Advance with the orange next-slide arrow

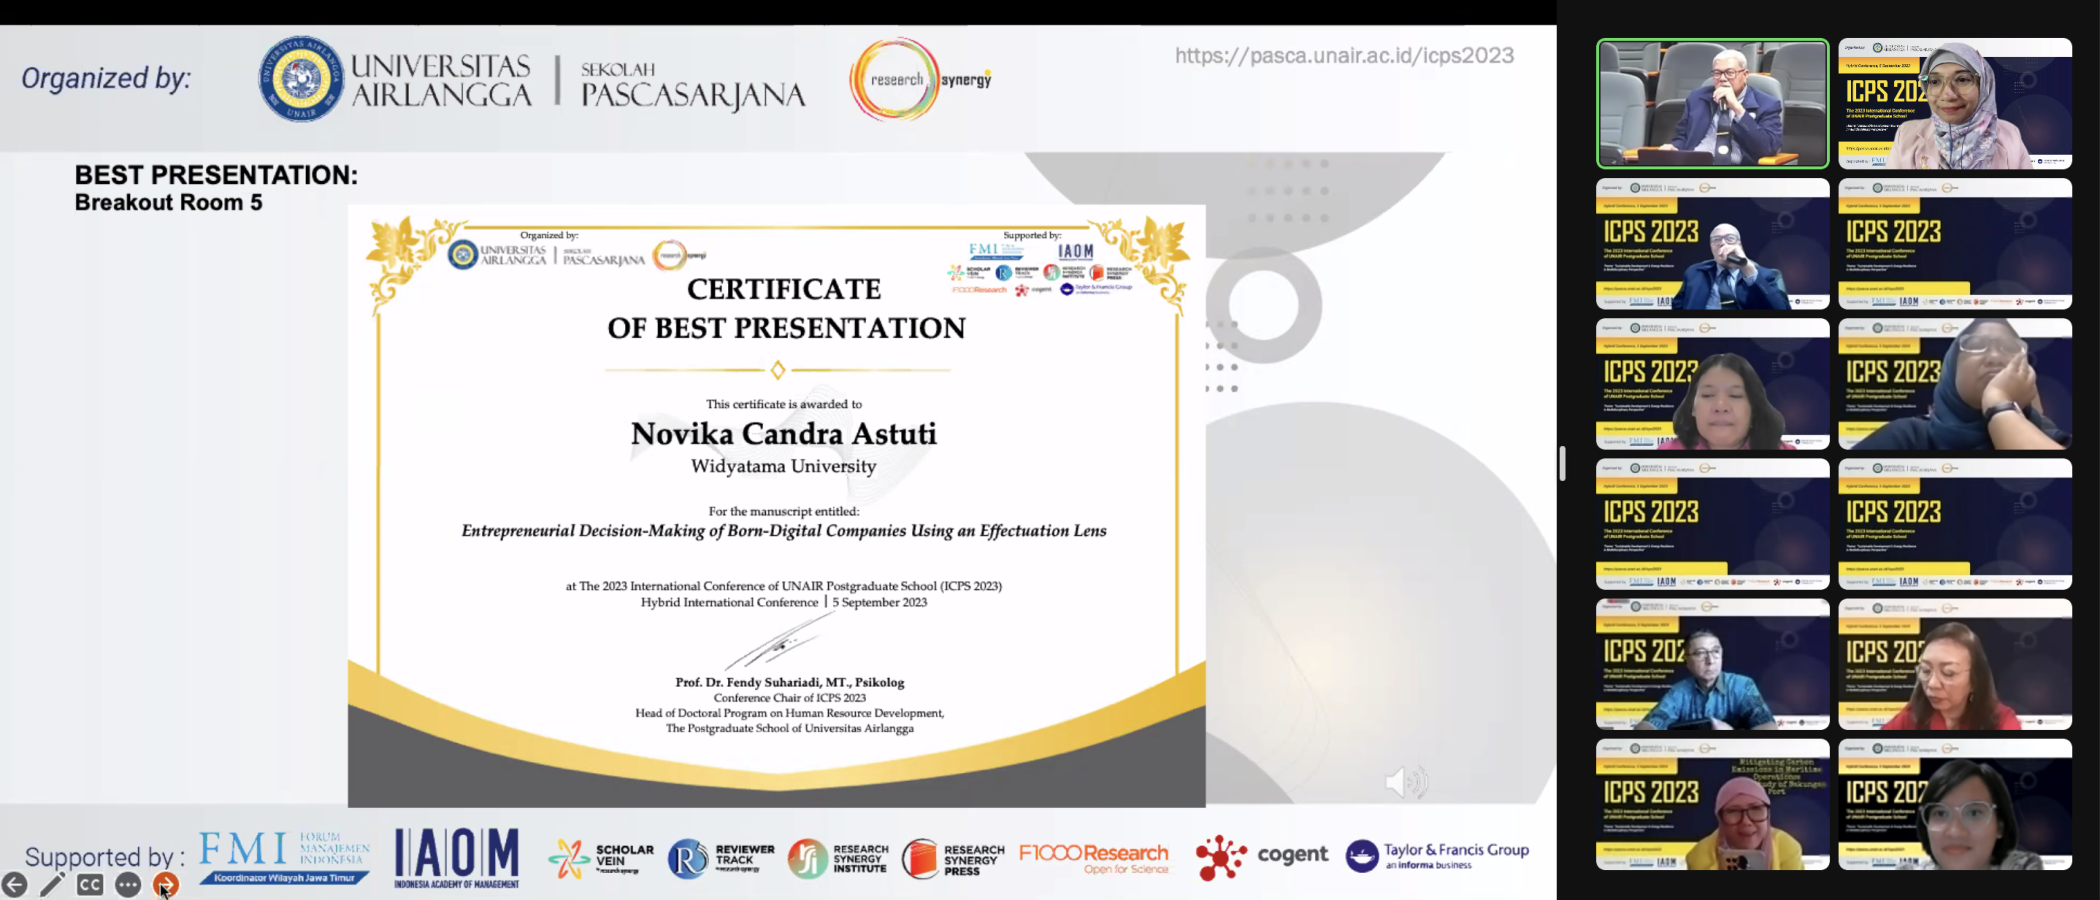click(x=166, y=884)
